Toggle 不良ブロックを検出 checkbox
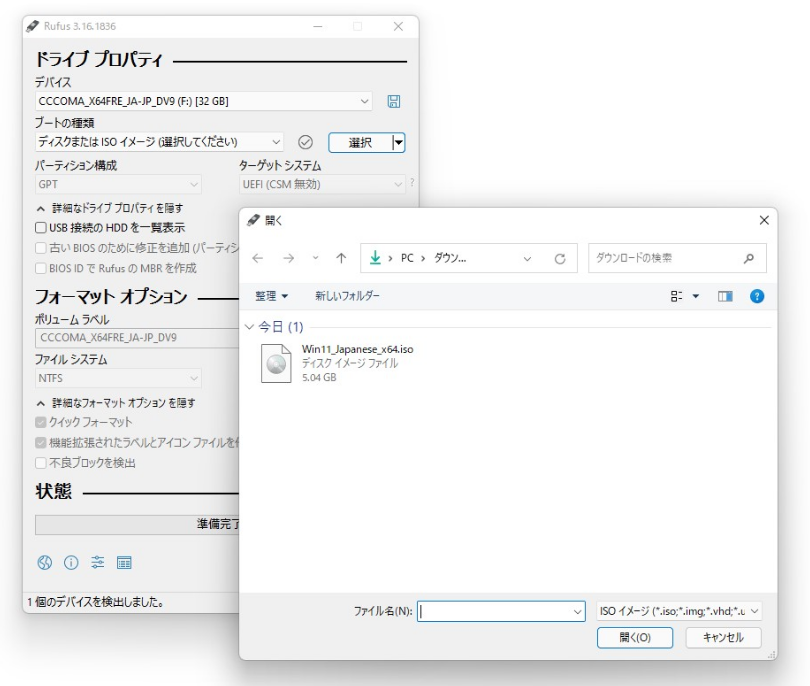Screen dimensions: 810x686 pyautogui.click(x=41, y=463)
